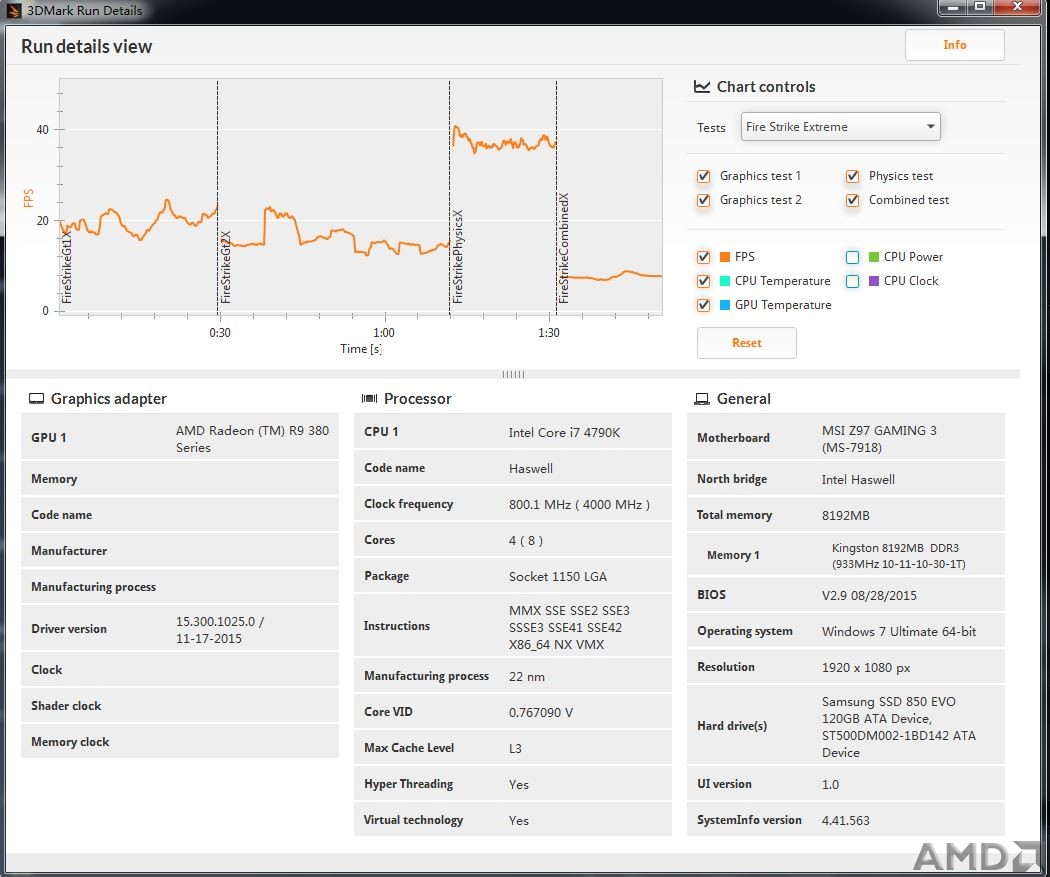
Task: Click the monitor icon beside Graphics adapter
Action: [36, 399]
